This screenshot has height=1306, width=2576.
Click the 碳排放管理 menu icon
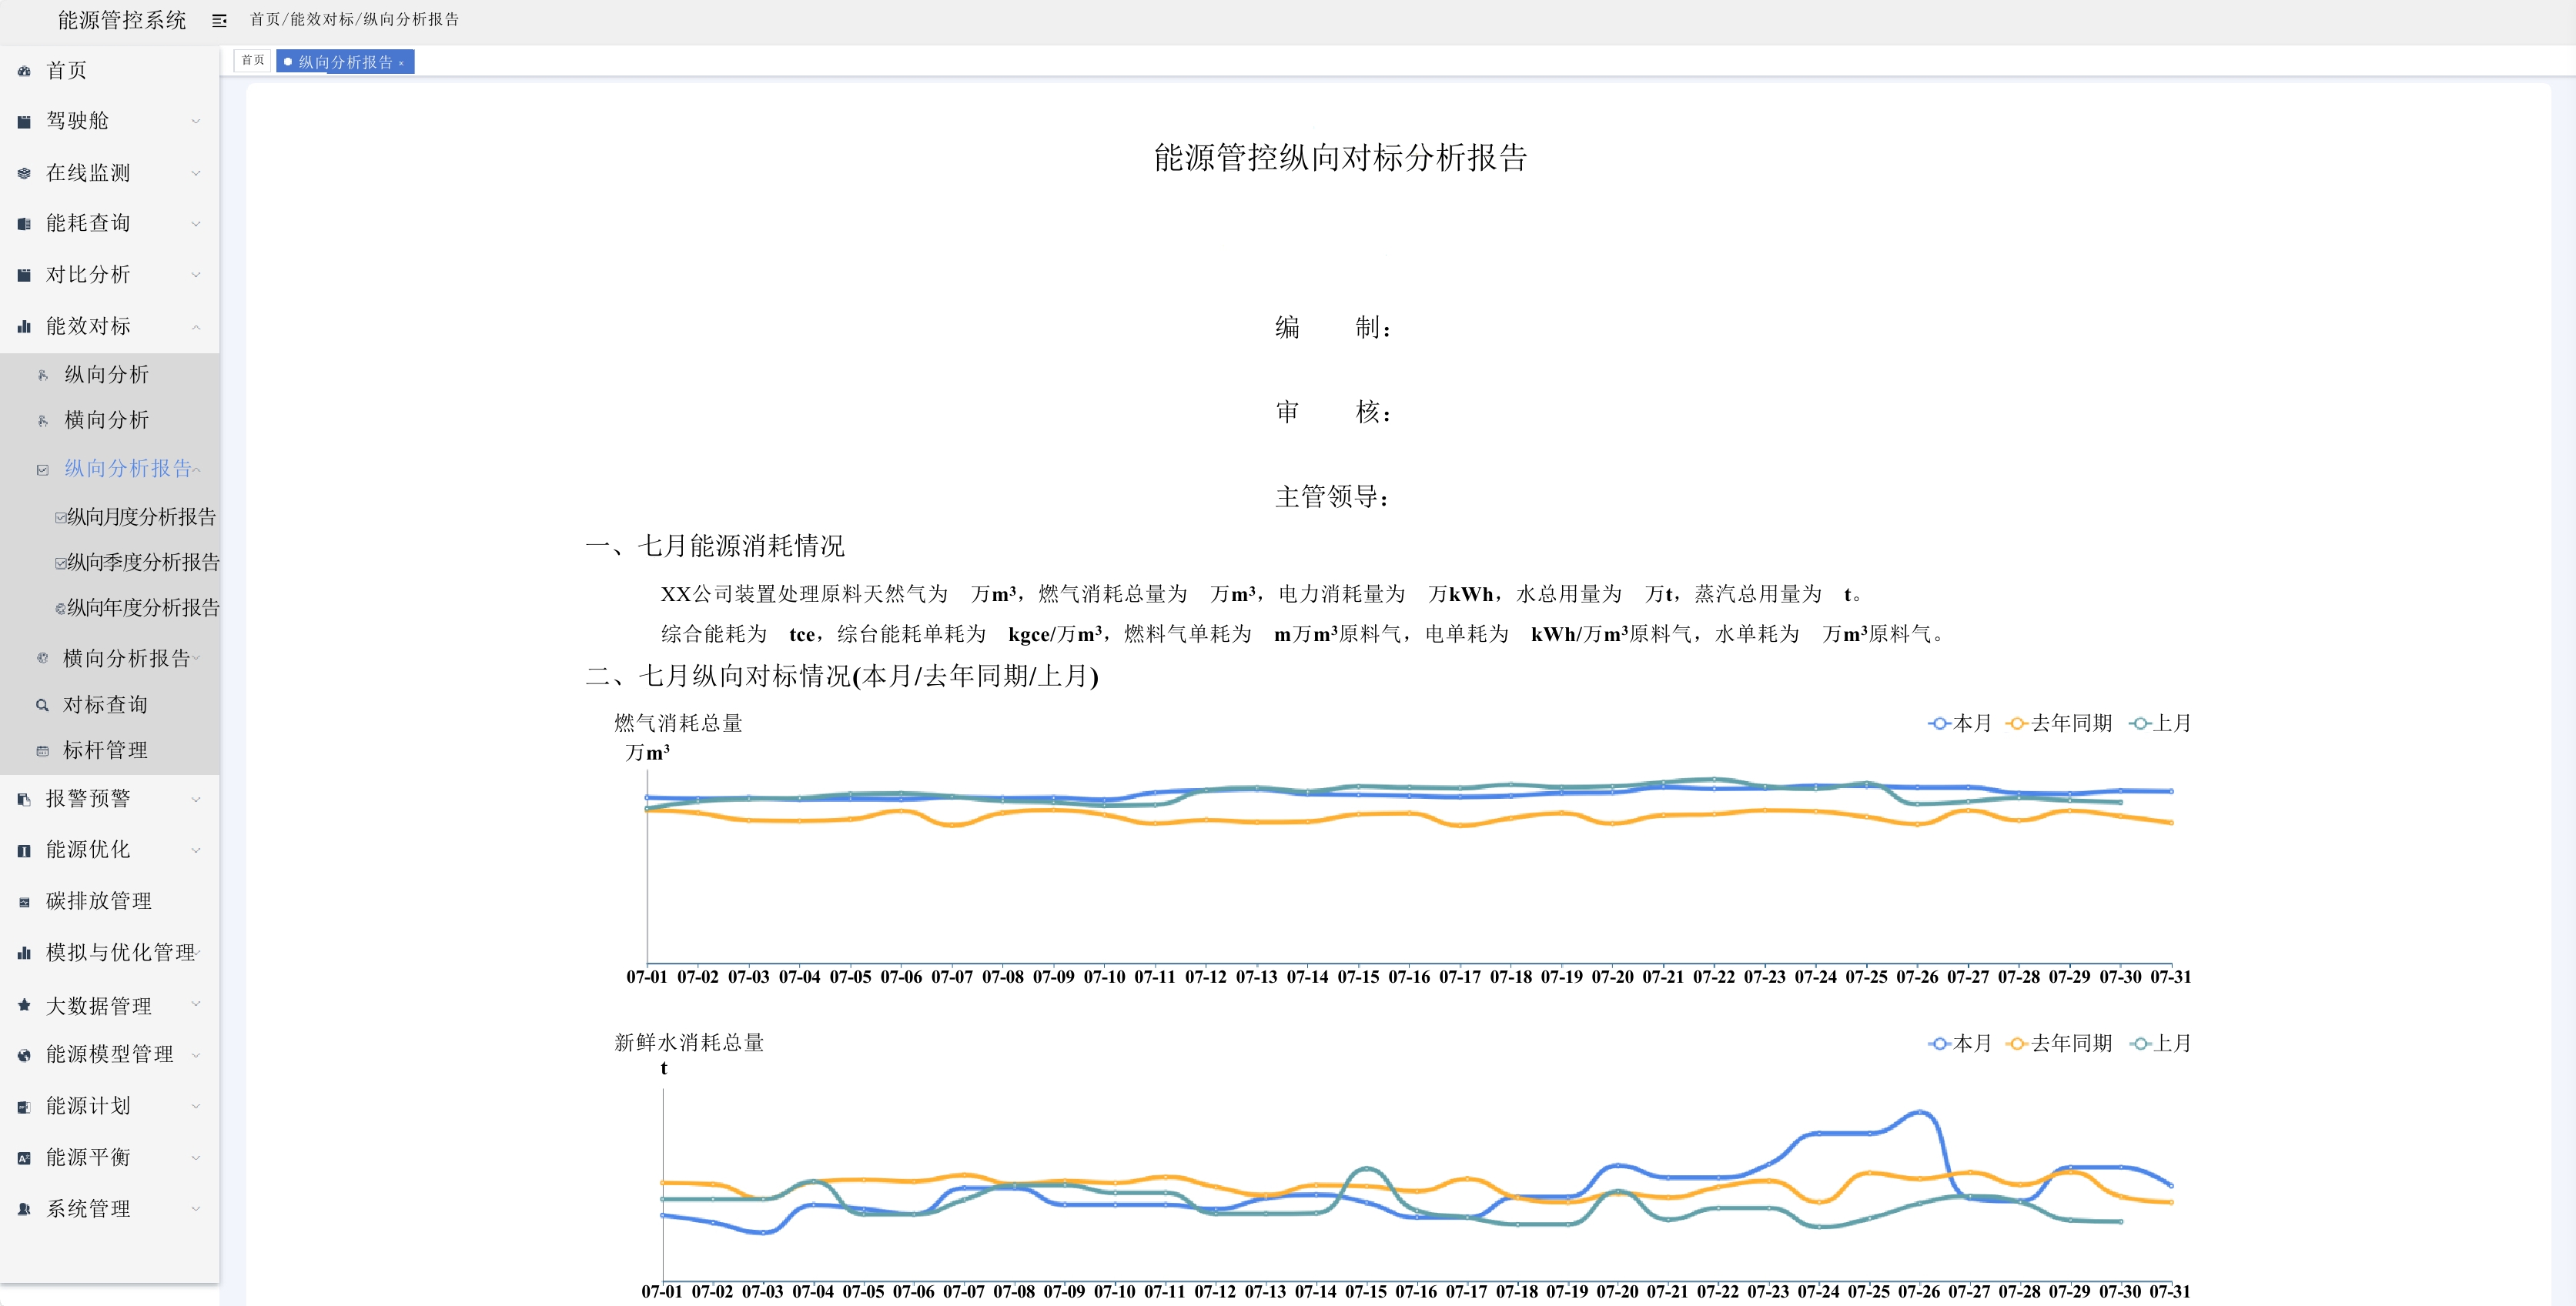pyautogui.click(x=24, y=902)
